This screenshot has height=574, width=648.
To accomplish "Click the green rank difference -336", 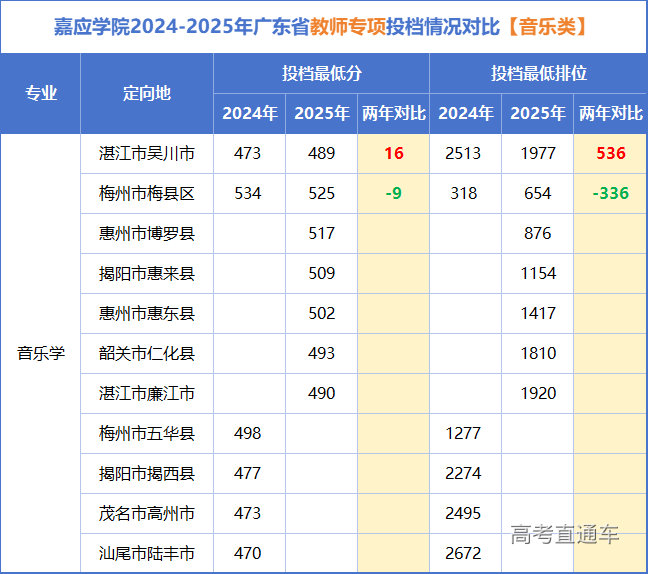I will [x=610, y=194].
